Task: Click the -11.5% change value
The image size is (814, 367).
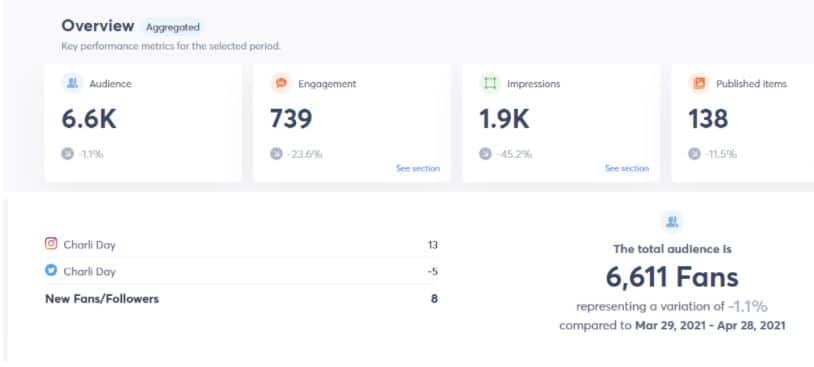Action: click(x=721, y=154)
